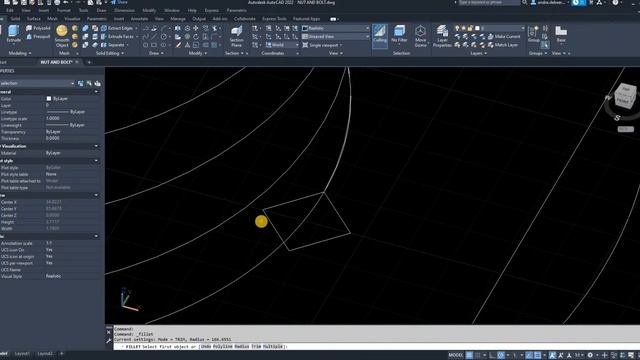Open the Mesh ribbon tab
The image size is (640, 360).
point(52,19)
